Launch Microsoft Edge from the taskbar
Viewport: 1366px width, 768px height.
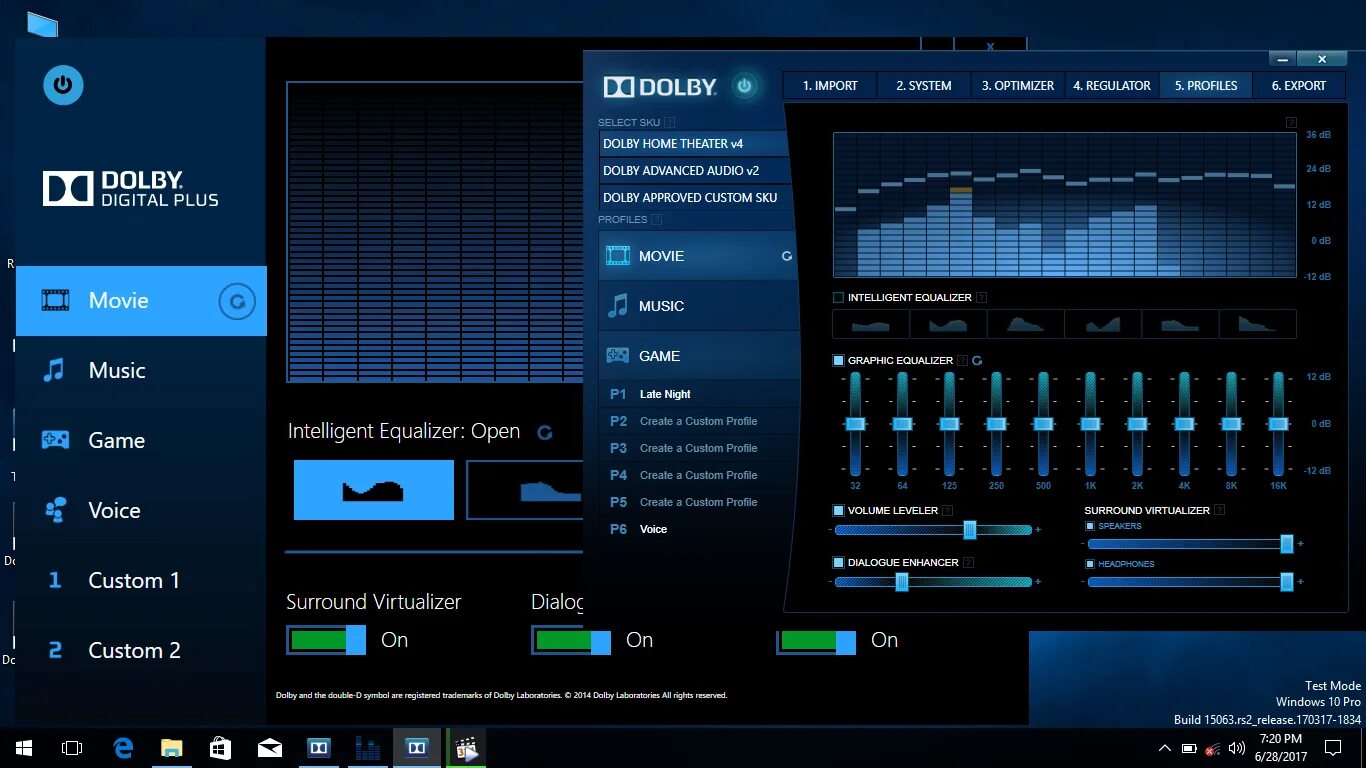click(x=123, y=748)
